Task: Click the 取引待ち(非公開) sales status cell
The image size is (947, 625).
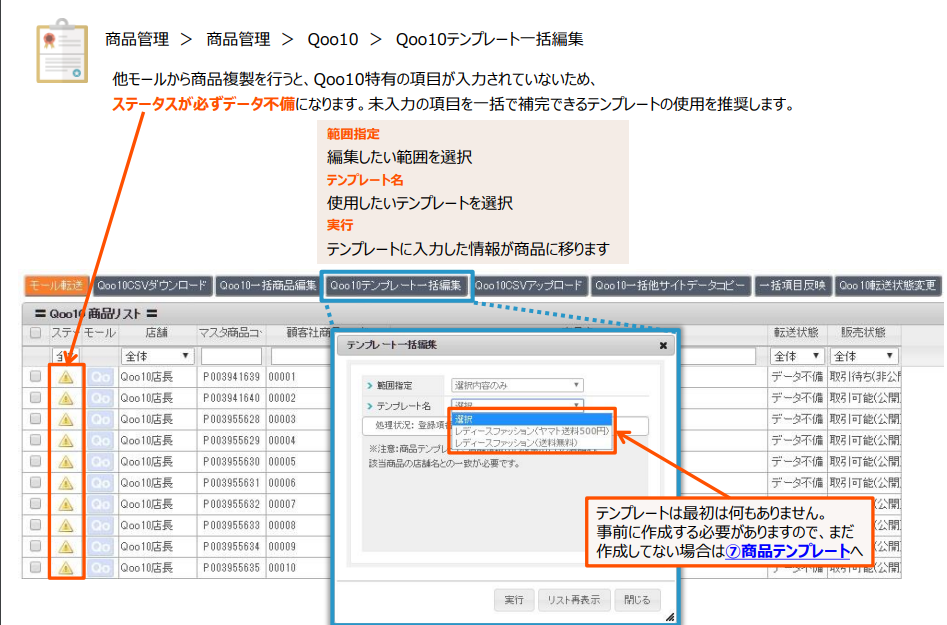Action: click(865, 377)
